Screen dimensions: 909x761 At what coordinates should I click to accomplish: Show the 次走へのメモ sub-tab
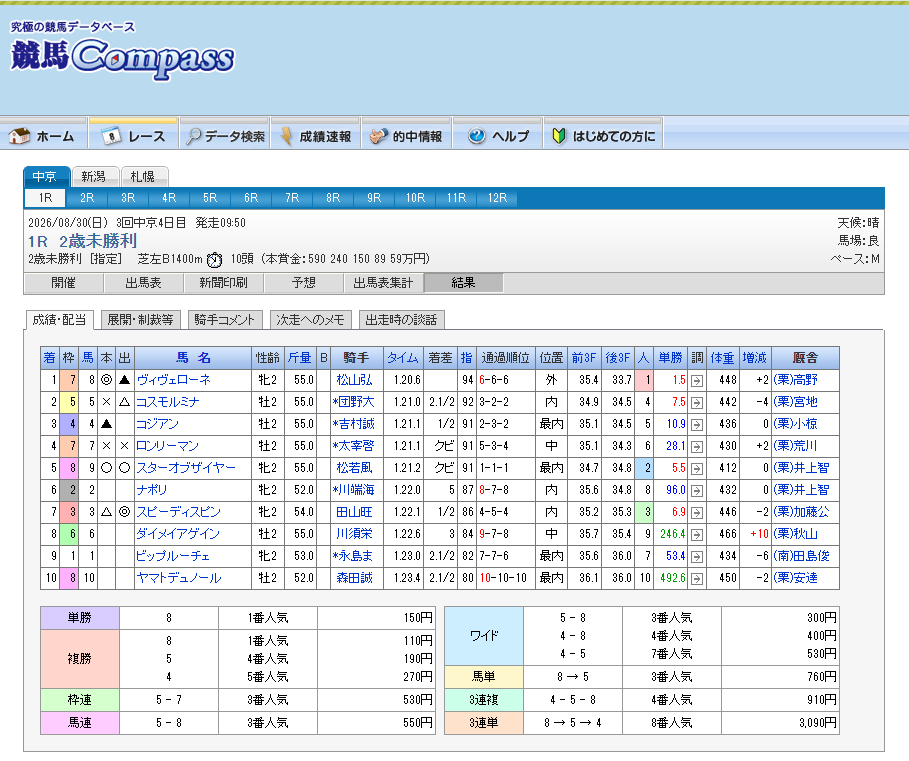point(310,320)
